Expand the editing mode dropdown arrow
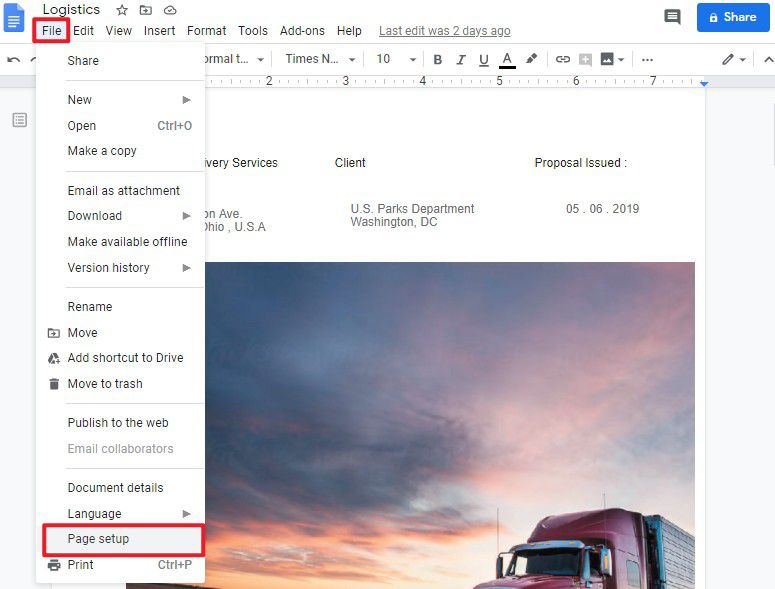This screenshot has height=589, width=775. coord(742,60)
